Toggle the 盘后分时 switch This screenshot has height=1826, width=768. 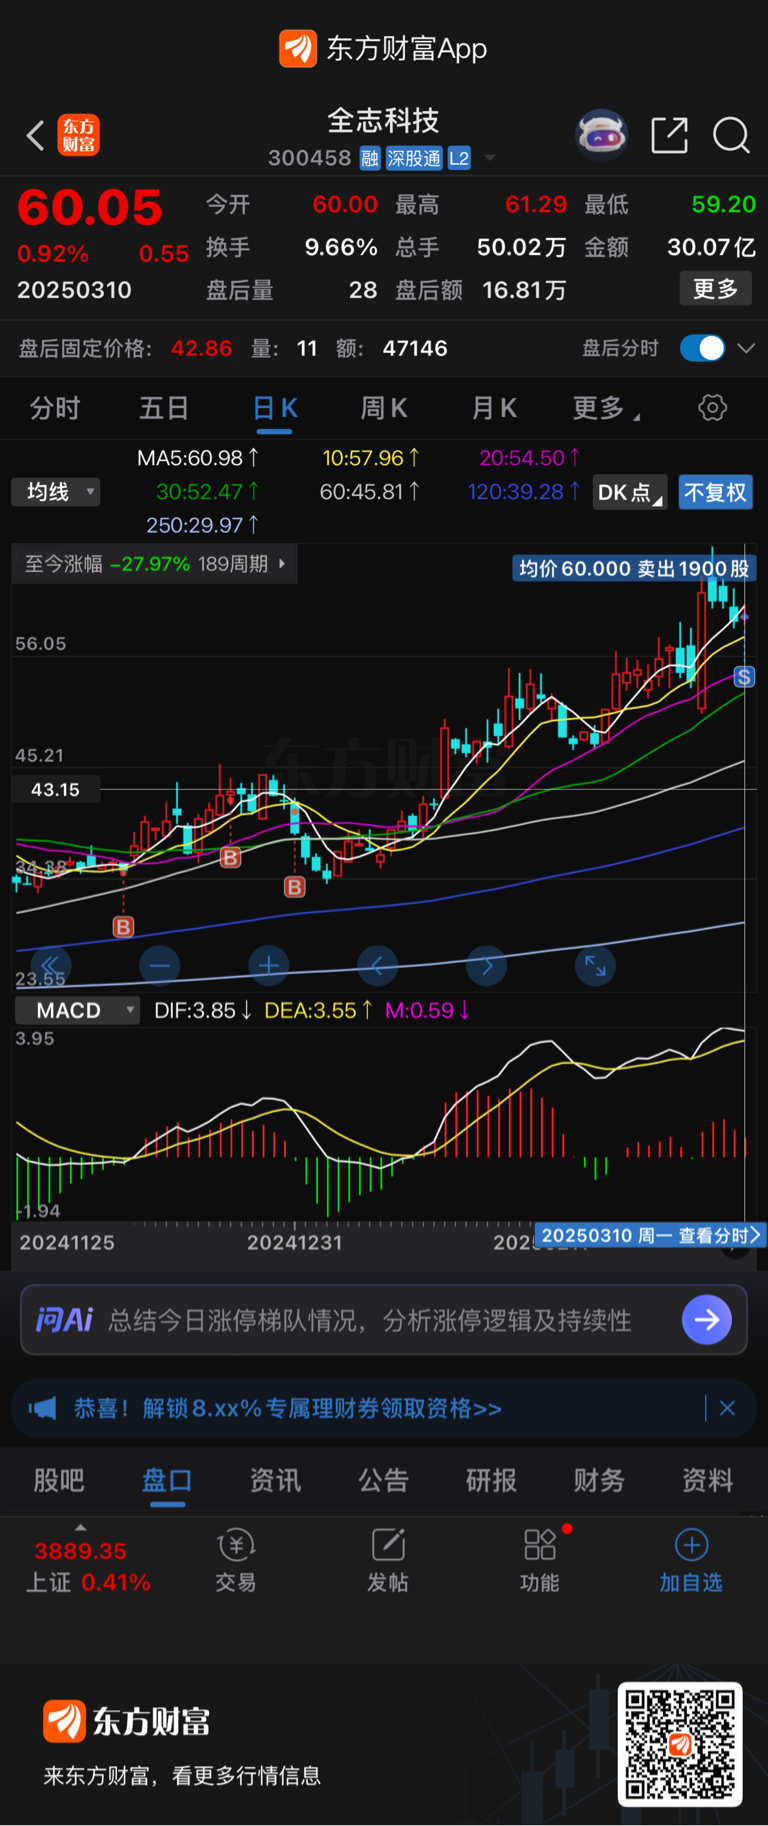pyautogui.click(x=702, y=348)
